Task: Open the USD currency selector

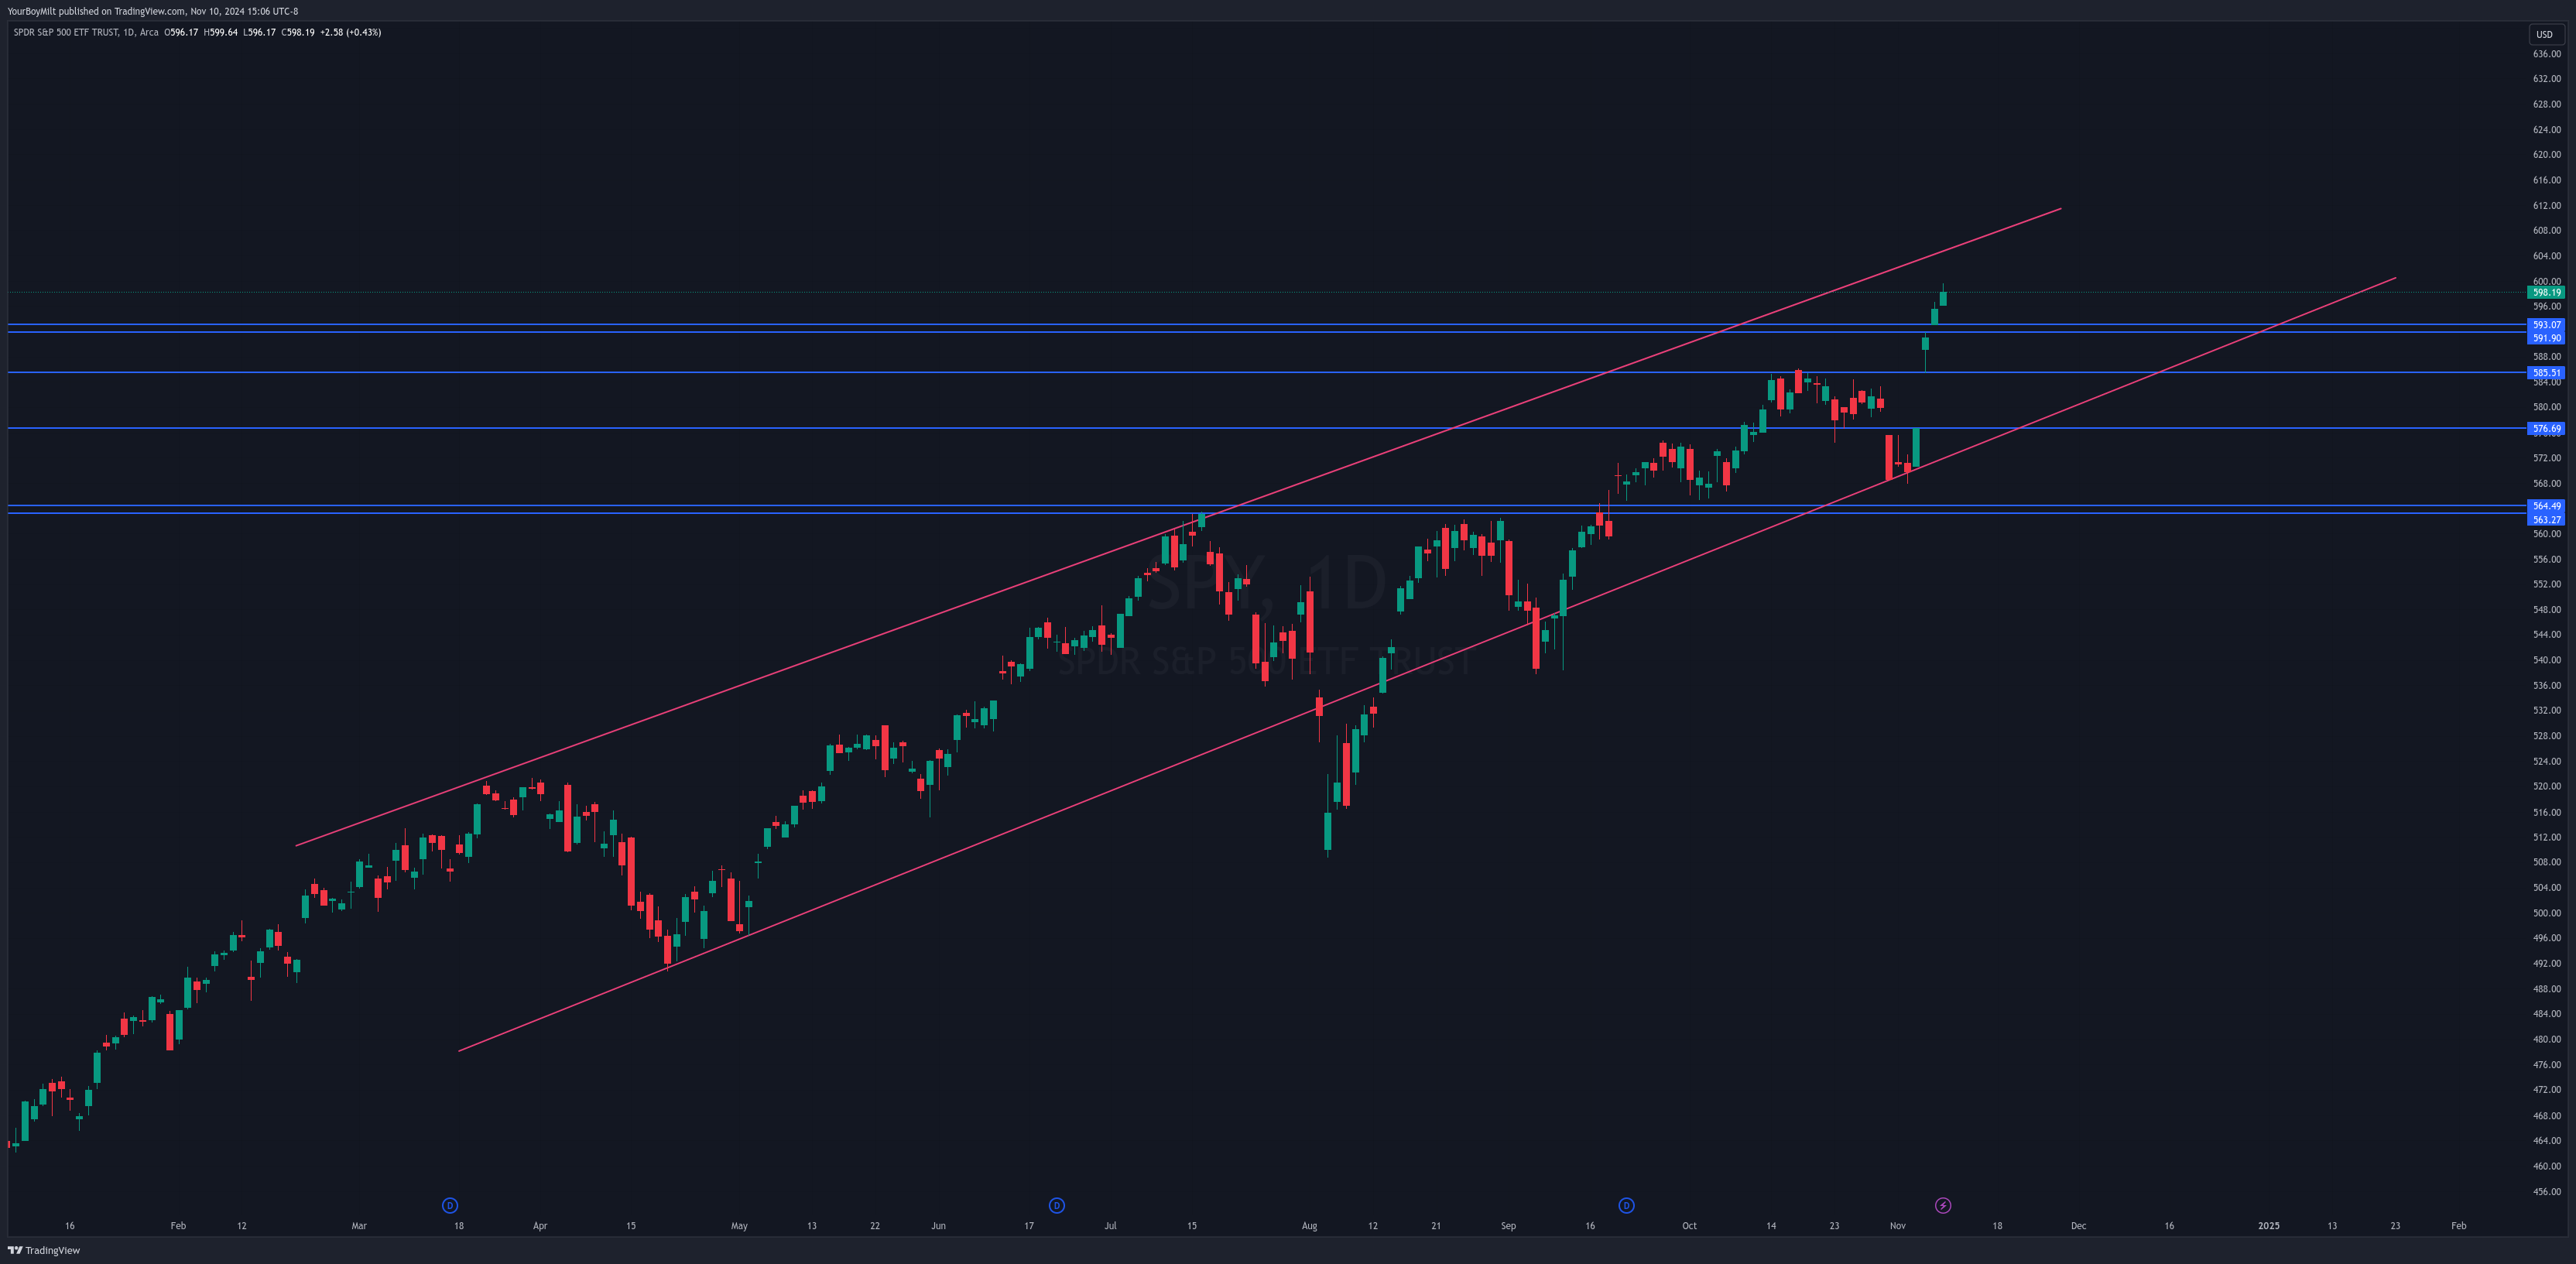Action: (x=2544, y=34)
